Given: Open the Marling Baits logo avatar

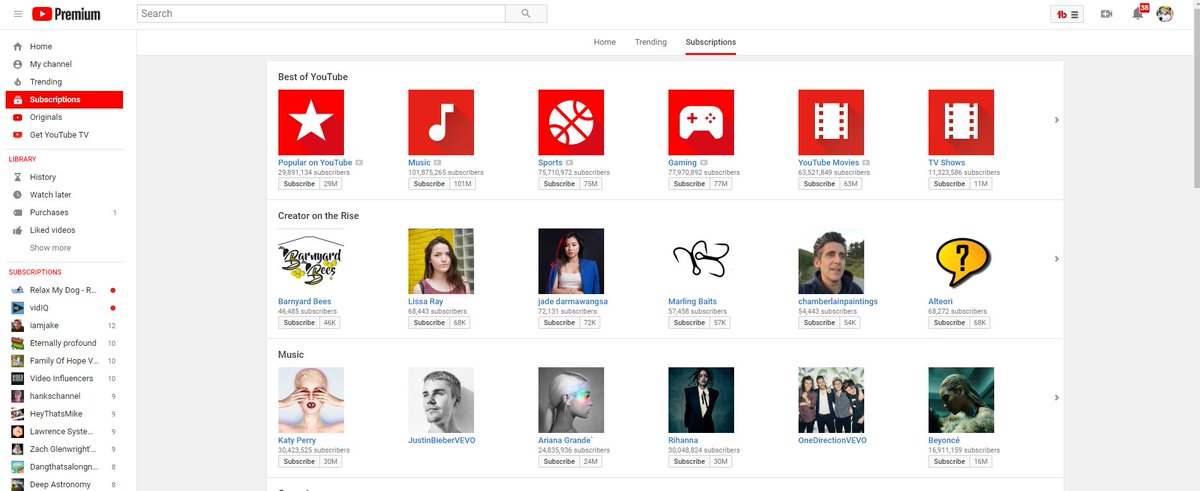Looking at the screenshot, I should 701,261.
